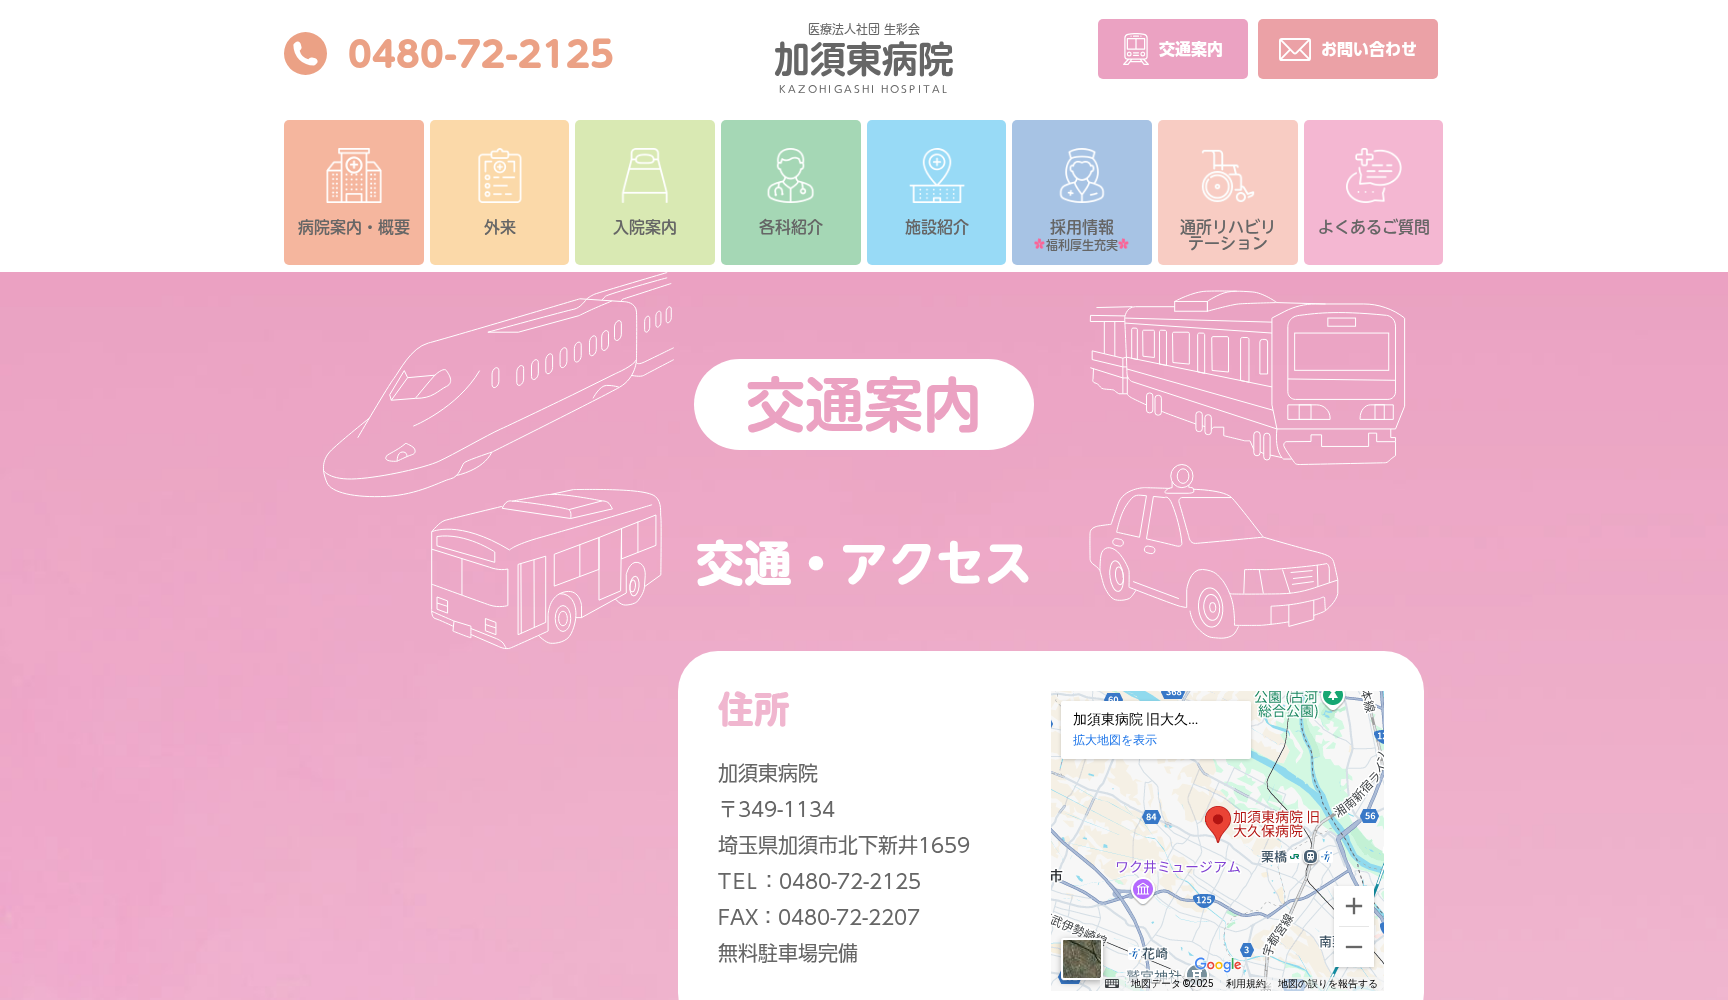Image resolution: width=1728 pixels, height=1000 pixels.
Task: Open the 各科紹介 menu item
Action: click(x=791, y=192)
